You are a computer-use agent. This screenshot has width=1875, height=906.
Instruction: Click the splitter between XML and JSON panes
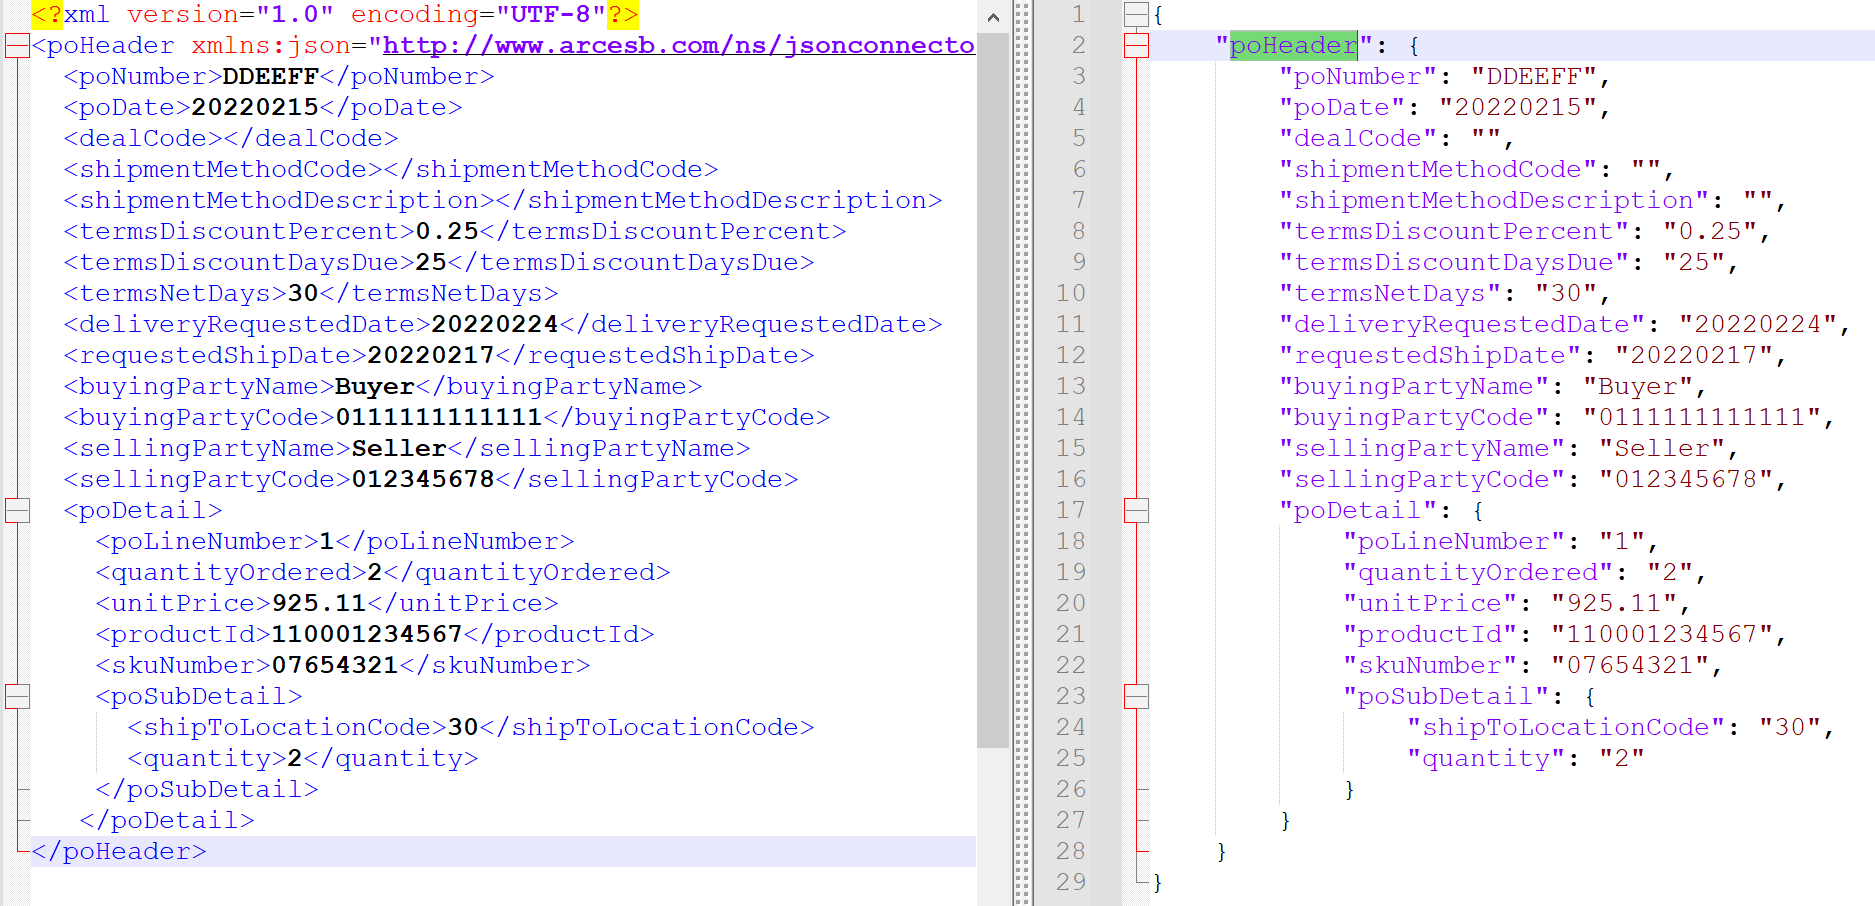[x=1022, y=453]
